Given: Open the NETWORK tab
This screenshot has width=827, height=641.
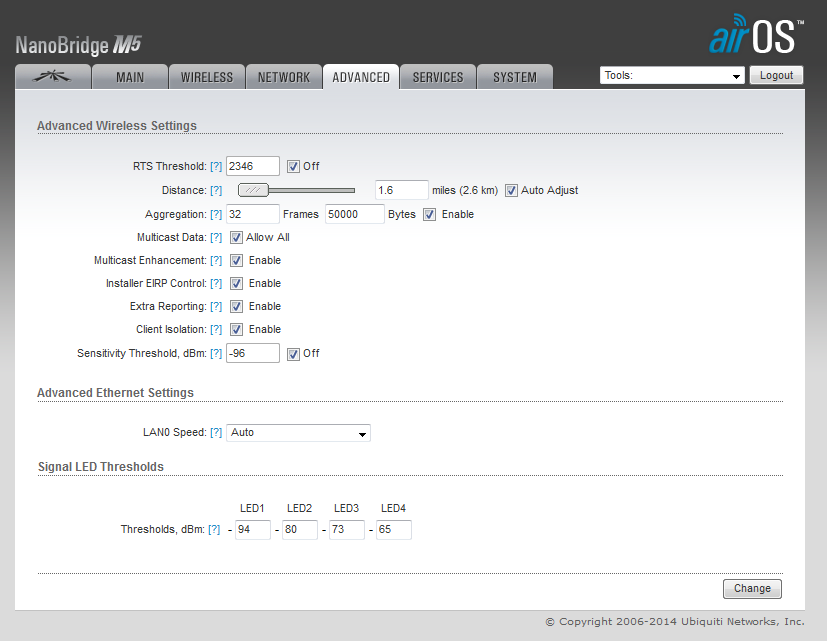Looking at the screenshot, I should tap(284, 77).
